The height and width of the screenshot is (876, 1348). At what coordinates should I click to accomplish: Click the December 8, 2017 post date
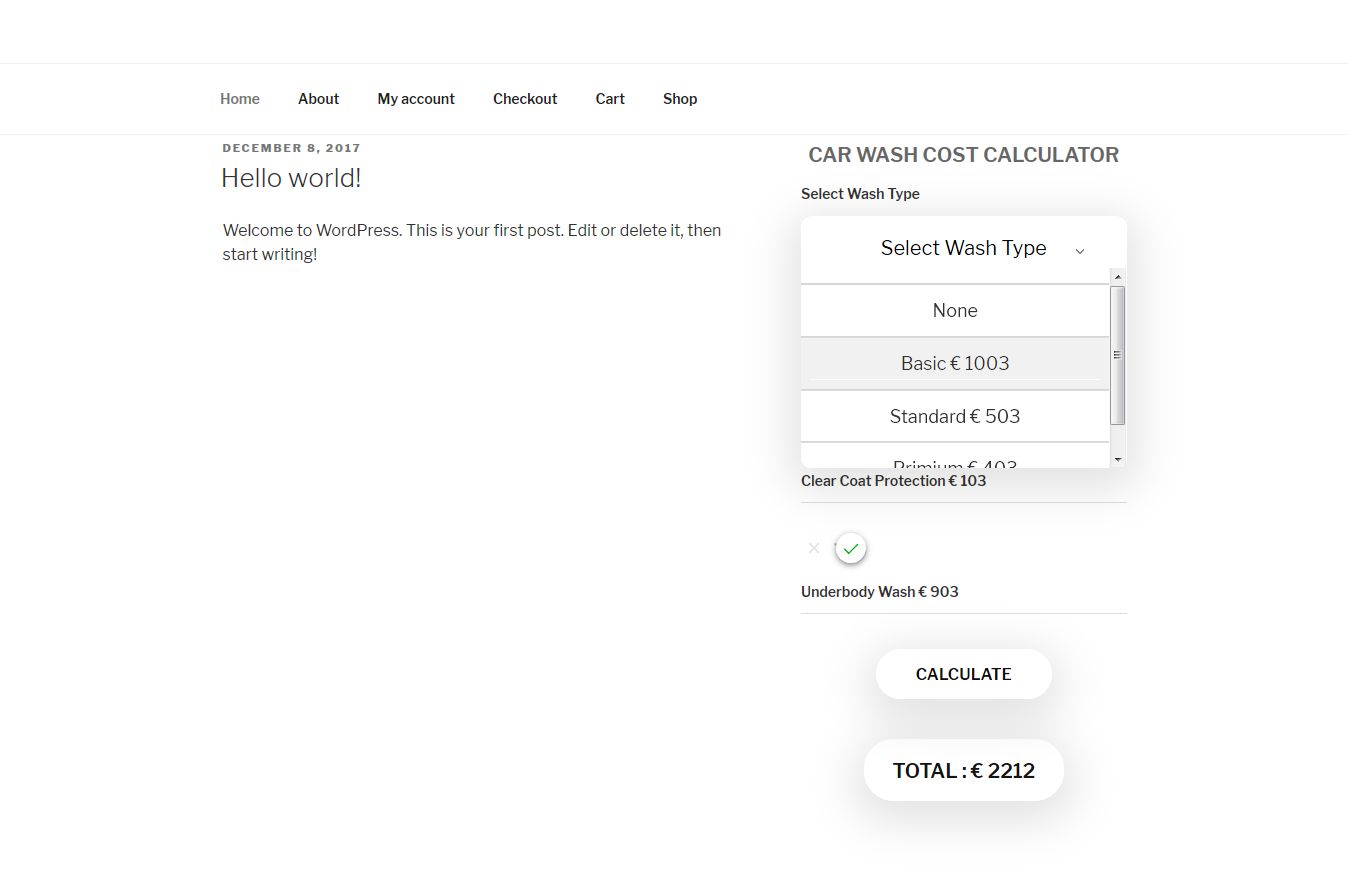click(291, 148)
